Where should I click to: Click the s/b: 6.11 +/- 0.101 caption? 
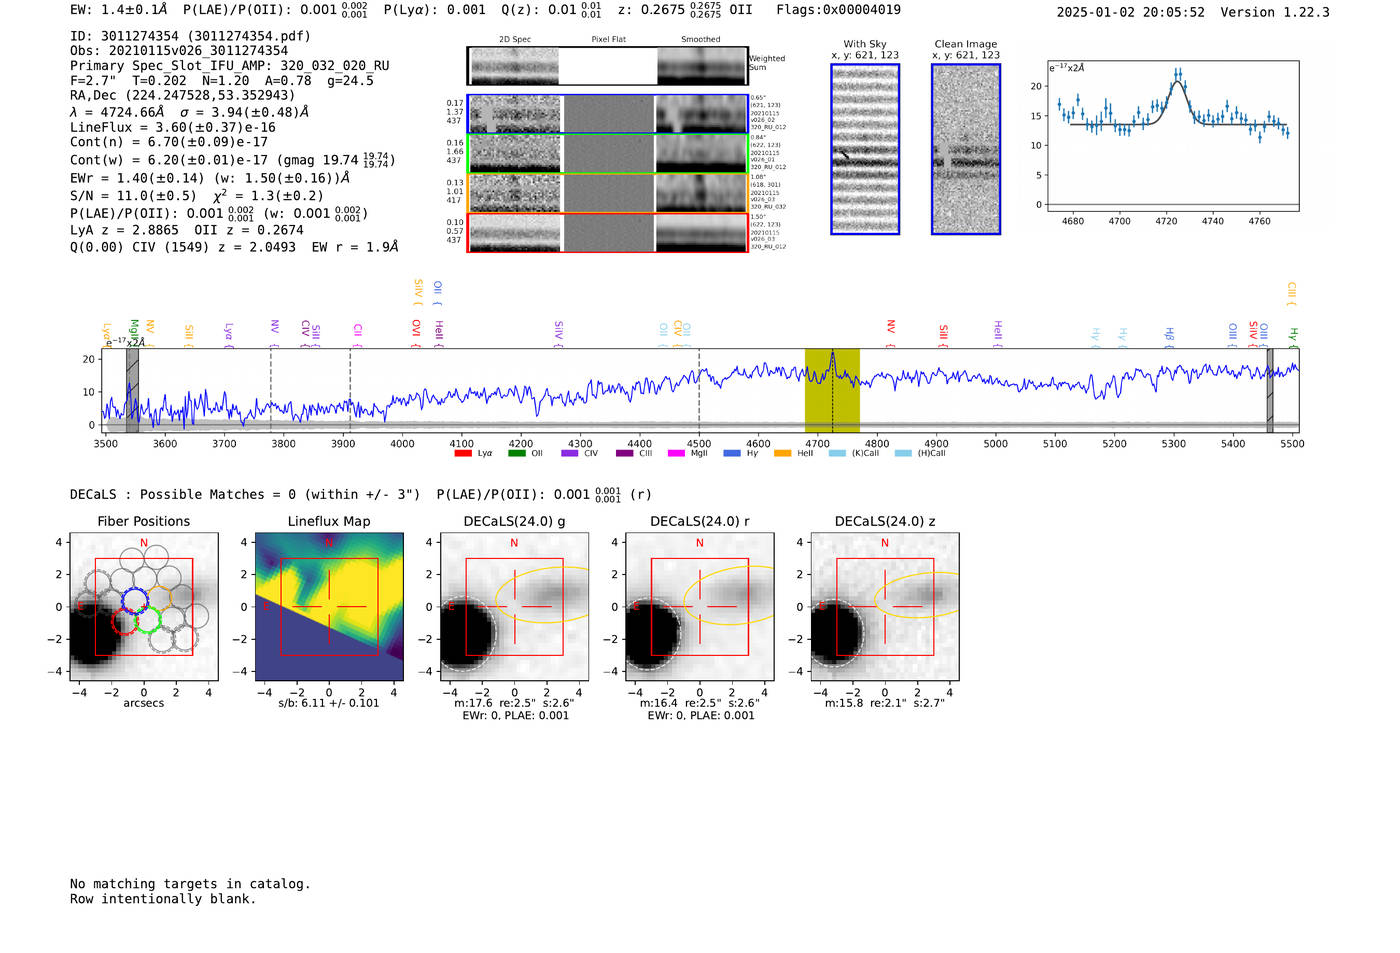coord(329,703)
